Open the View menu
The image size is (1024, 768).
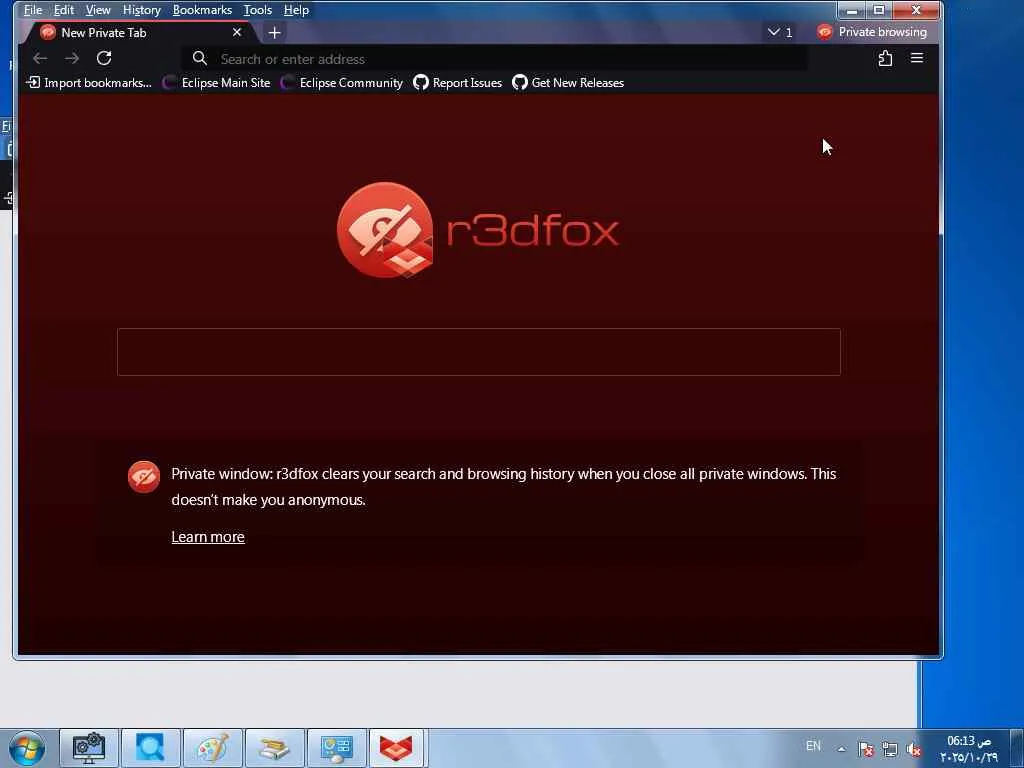pos(97,10)
